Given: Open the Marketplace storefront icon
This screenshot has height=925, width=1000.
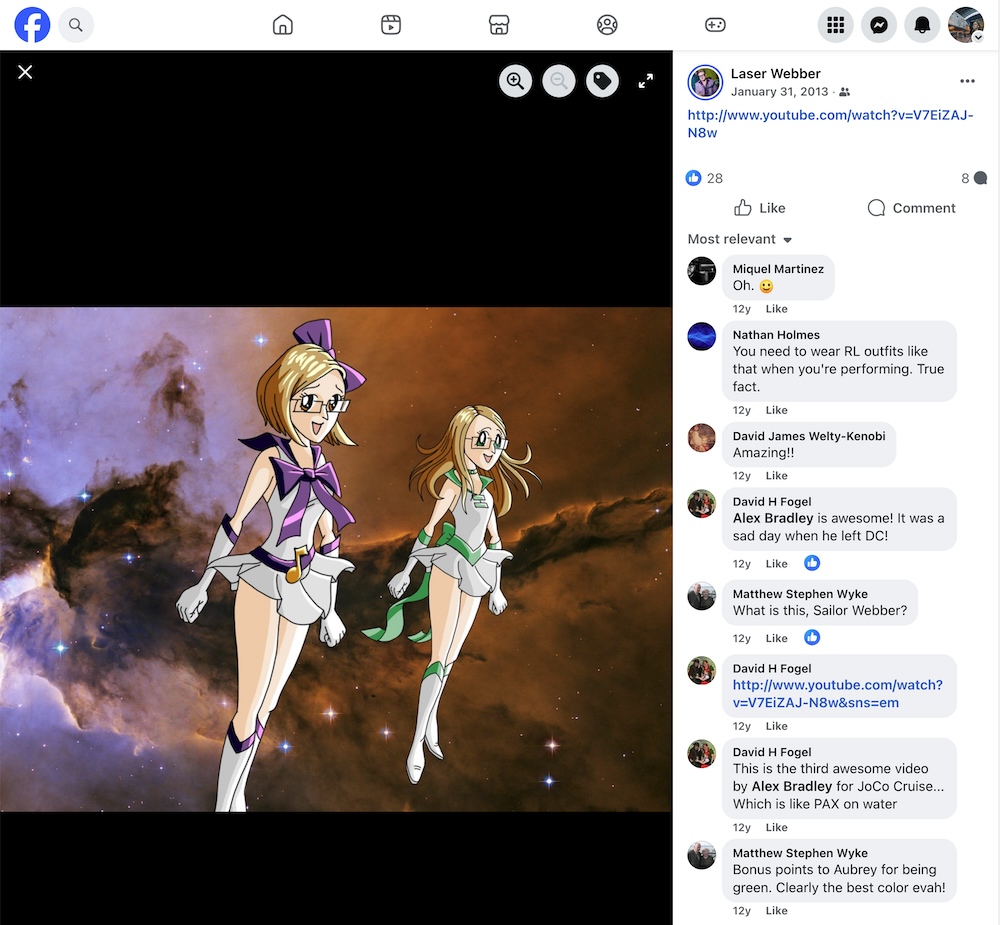Looking at the screenshot, I should point(499,25).
